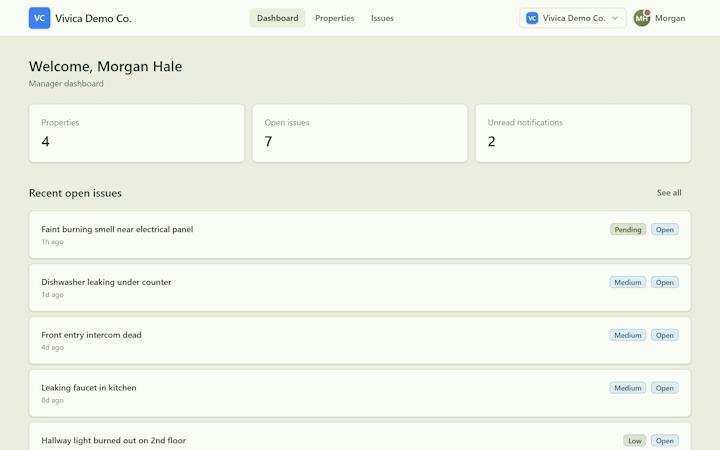Click the MH user avatar icon
720x450 pixels.
(641, 18)
